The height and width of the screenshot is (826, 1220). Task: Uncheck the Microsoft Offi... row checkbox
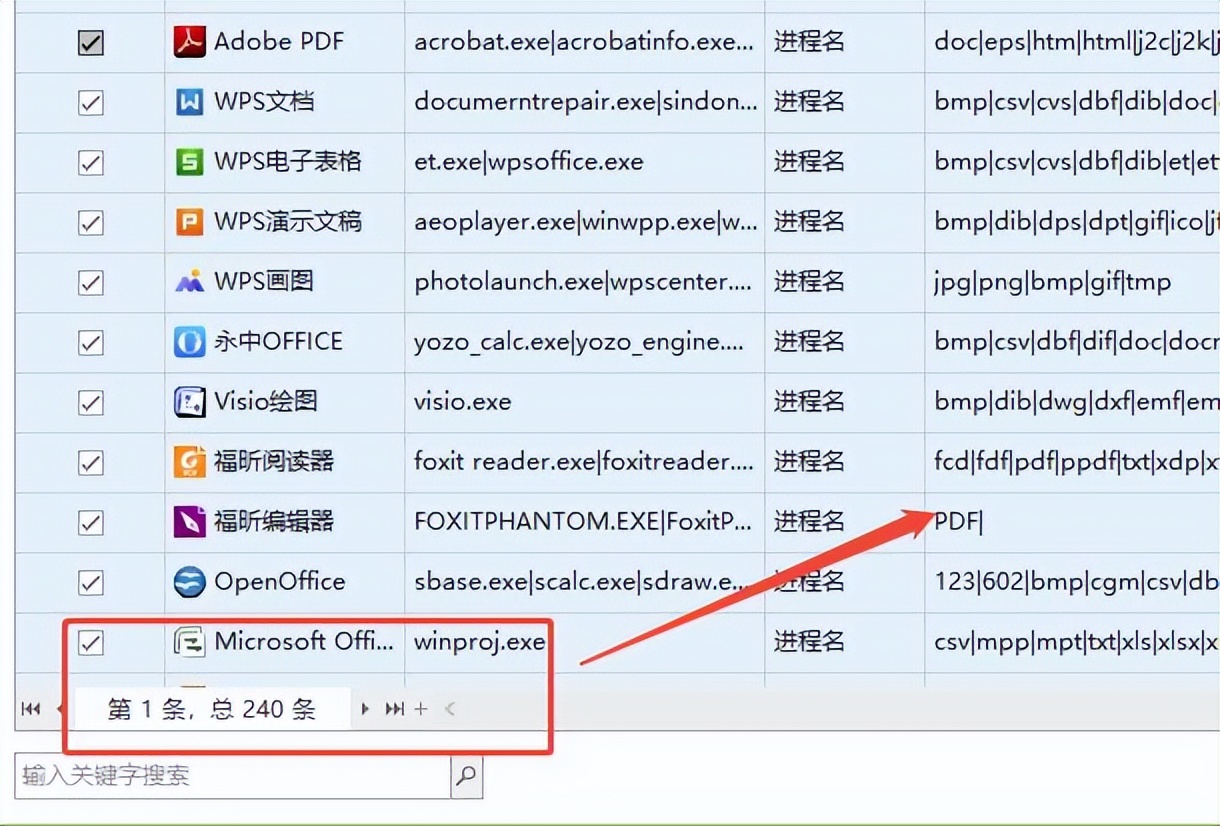point(91,642)
